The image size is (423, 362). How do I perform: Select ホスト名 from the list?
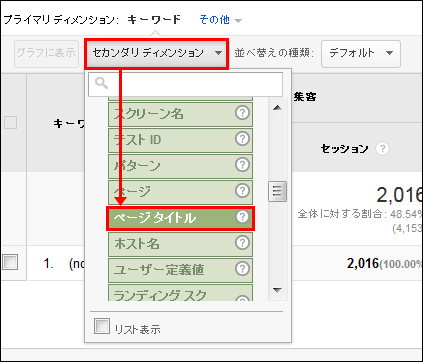(180, 244)
